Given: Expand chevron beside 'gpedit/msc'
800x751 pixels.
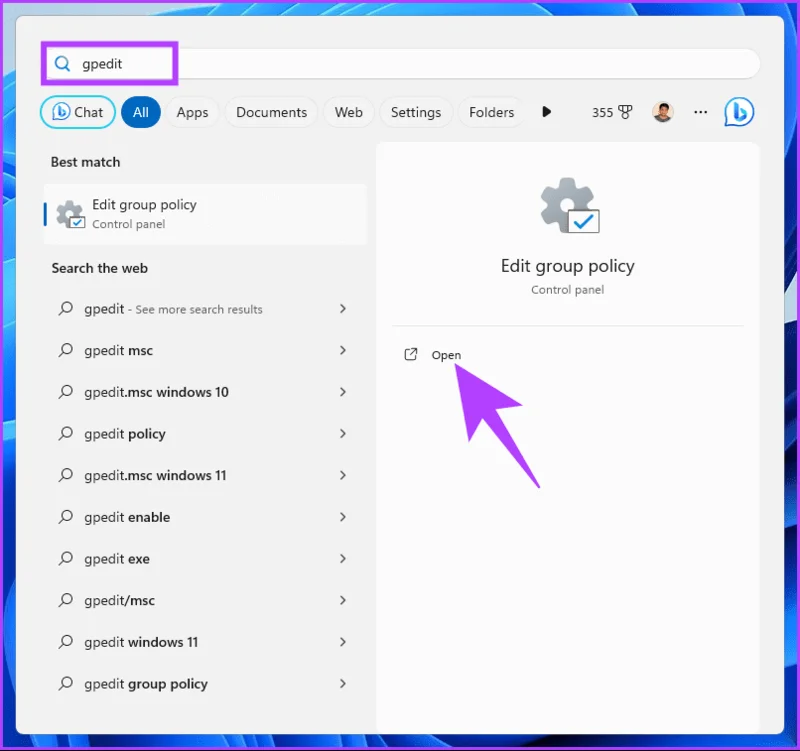Looking at the screenshot, I should [x=343, y=600].
